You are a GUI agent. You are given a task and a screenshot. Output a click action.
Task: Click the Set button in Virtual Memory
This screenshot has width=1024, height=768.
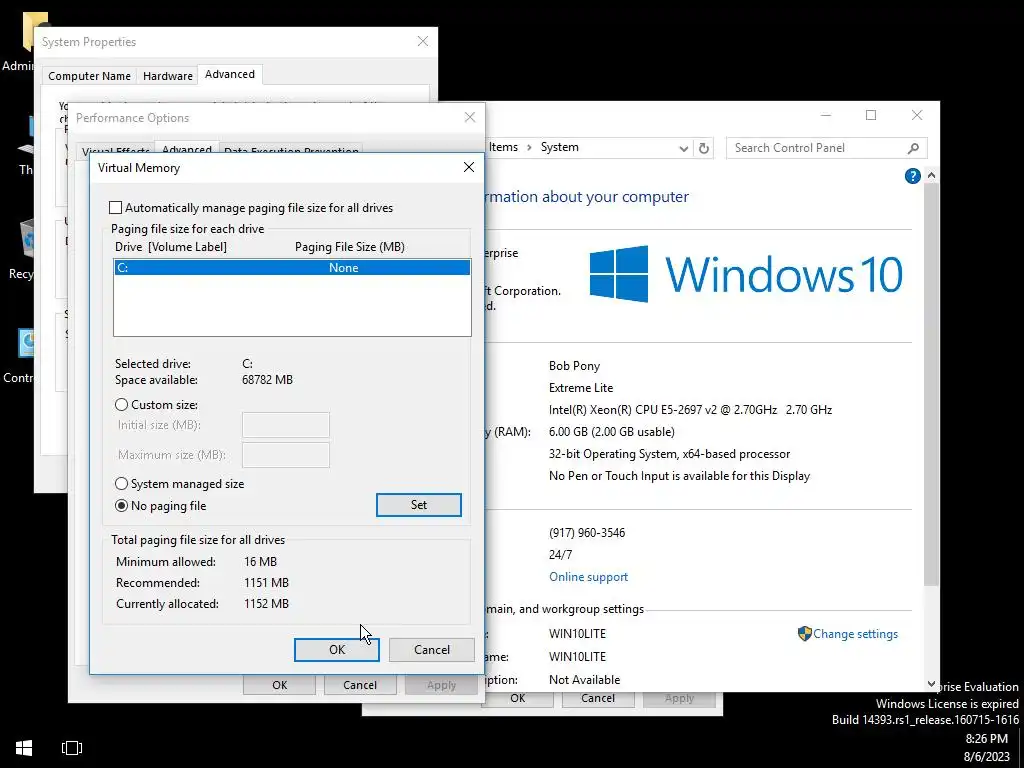tap(419, 505)
